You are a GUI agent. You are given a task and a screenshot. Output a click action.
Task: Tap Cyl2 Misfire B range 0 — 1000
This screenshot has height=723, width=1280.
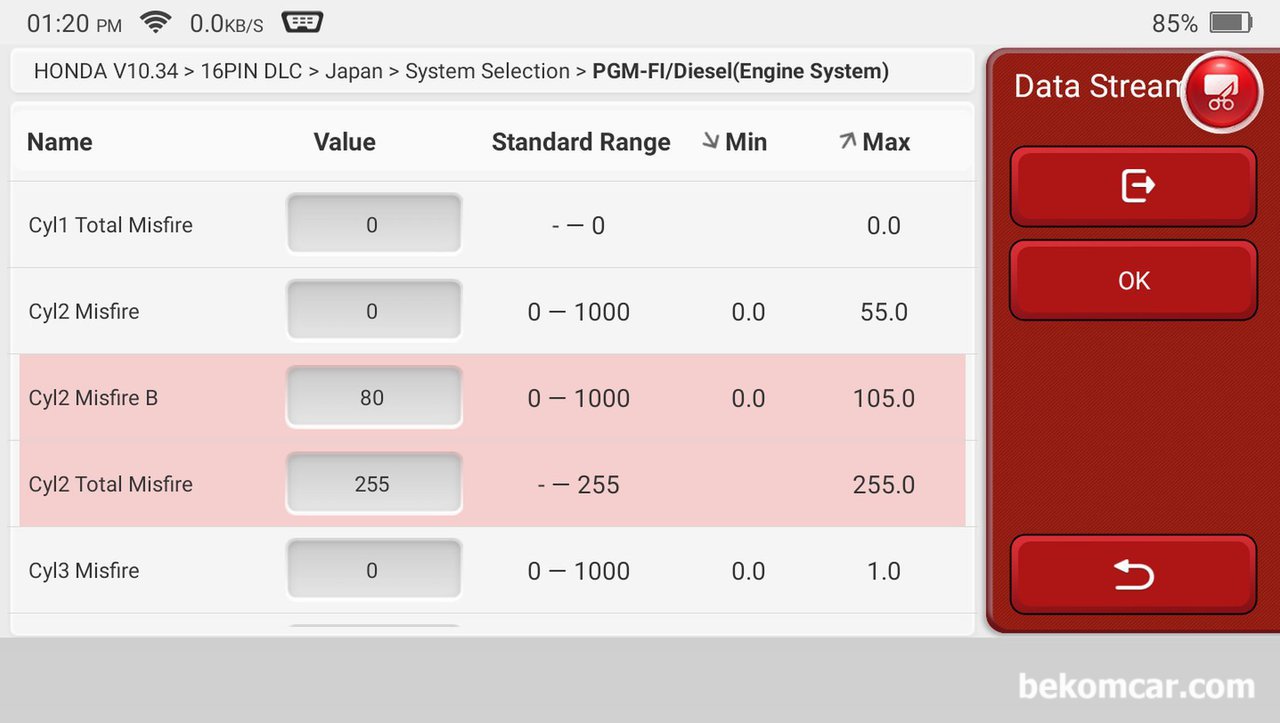tap(579, 398)
